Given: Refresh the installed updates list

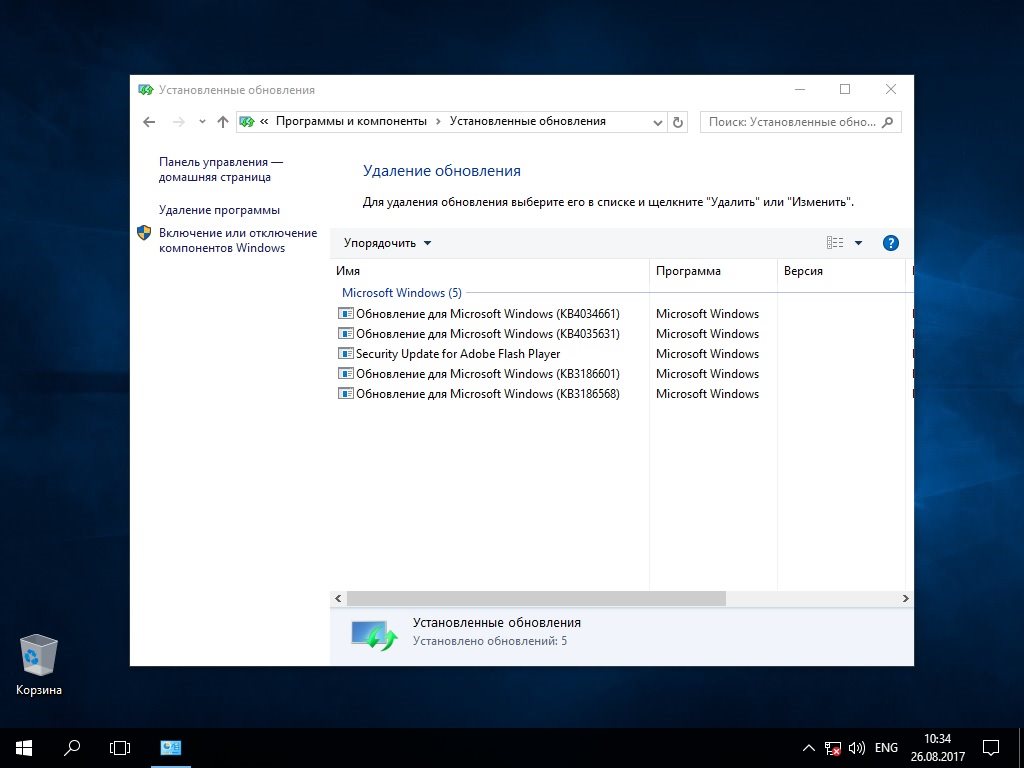Looking at the screenshot, I should tap(678, 122).
